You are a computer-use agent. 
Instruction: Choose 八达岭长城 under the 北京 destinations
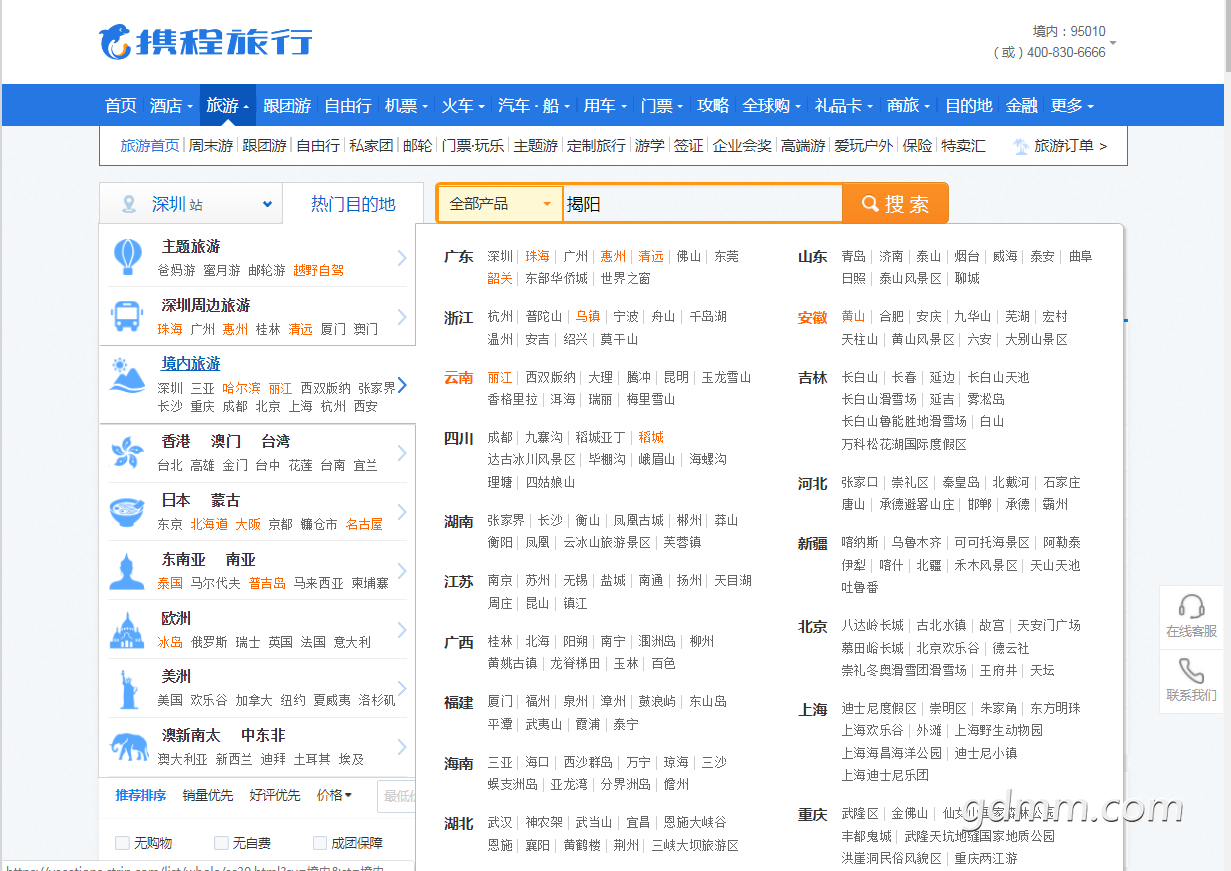coord(872,625)
